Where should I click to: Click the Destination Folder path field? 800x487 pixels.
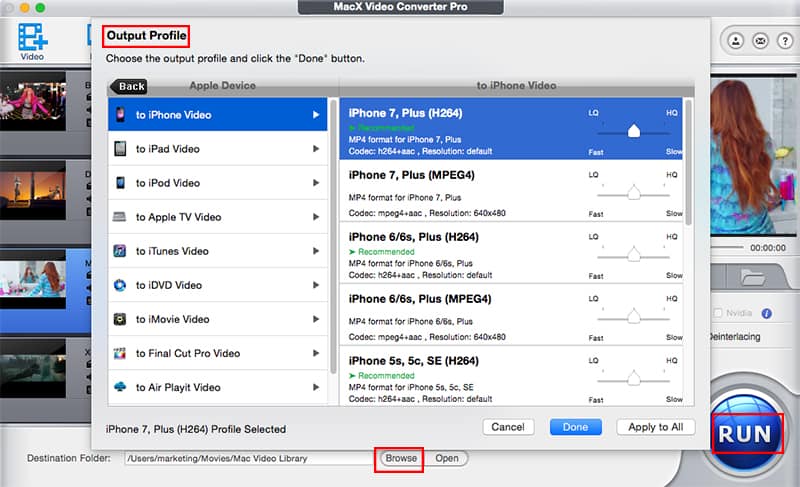point(250,458)
